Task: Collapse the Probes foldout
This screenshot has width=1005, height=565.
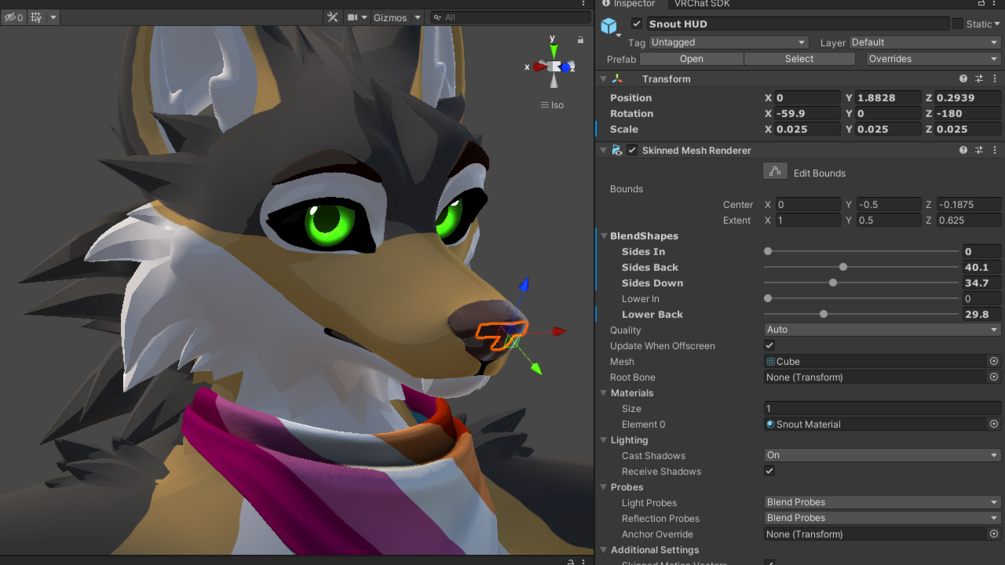Action: (604, 487)
